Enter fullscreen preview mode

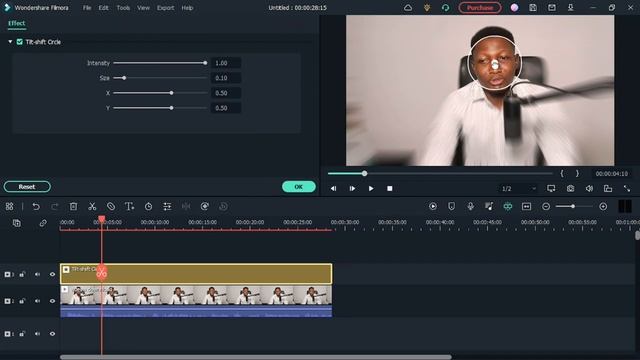pyautogui.click(x=627, y=188)
